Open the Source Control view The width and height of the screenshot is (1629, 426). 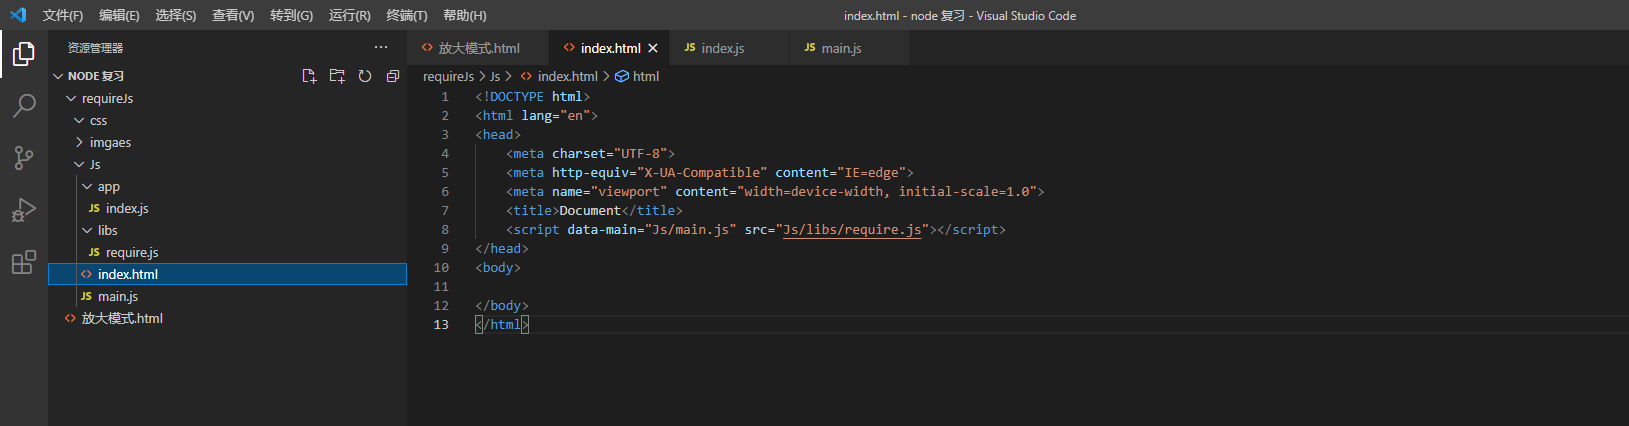24,158
